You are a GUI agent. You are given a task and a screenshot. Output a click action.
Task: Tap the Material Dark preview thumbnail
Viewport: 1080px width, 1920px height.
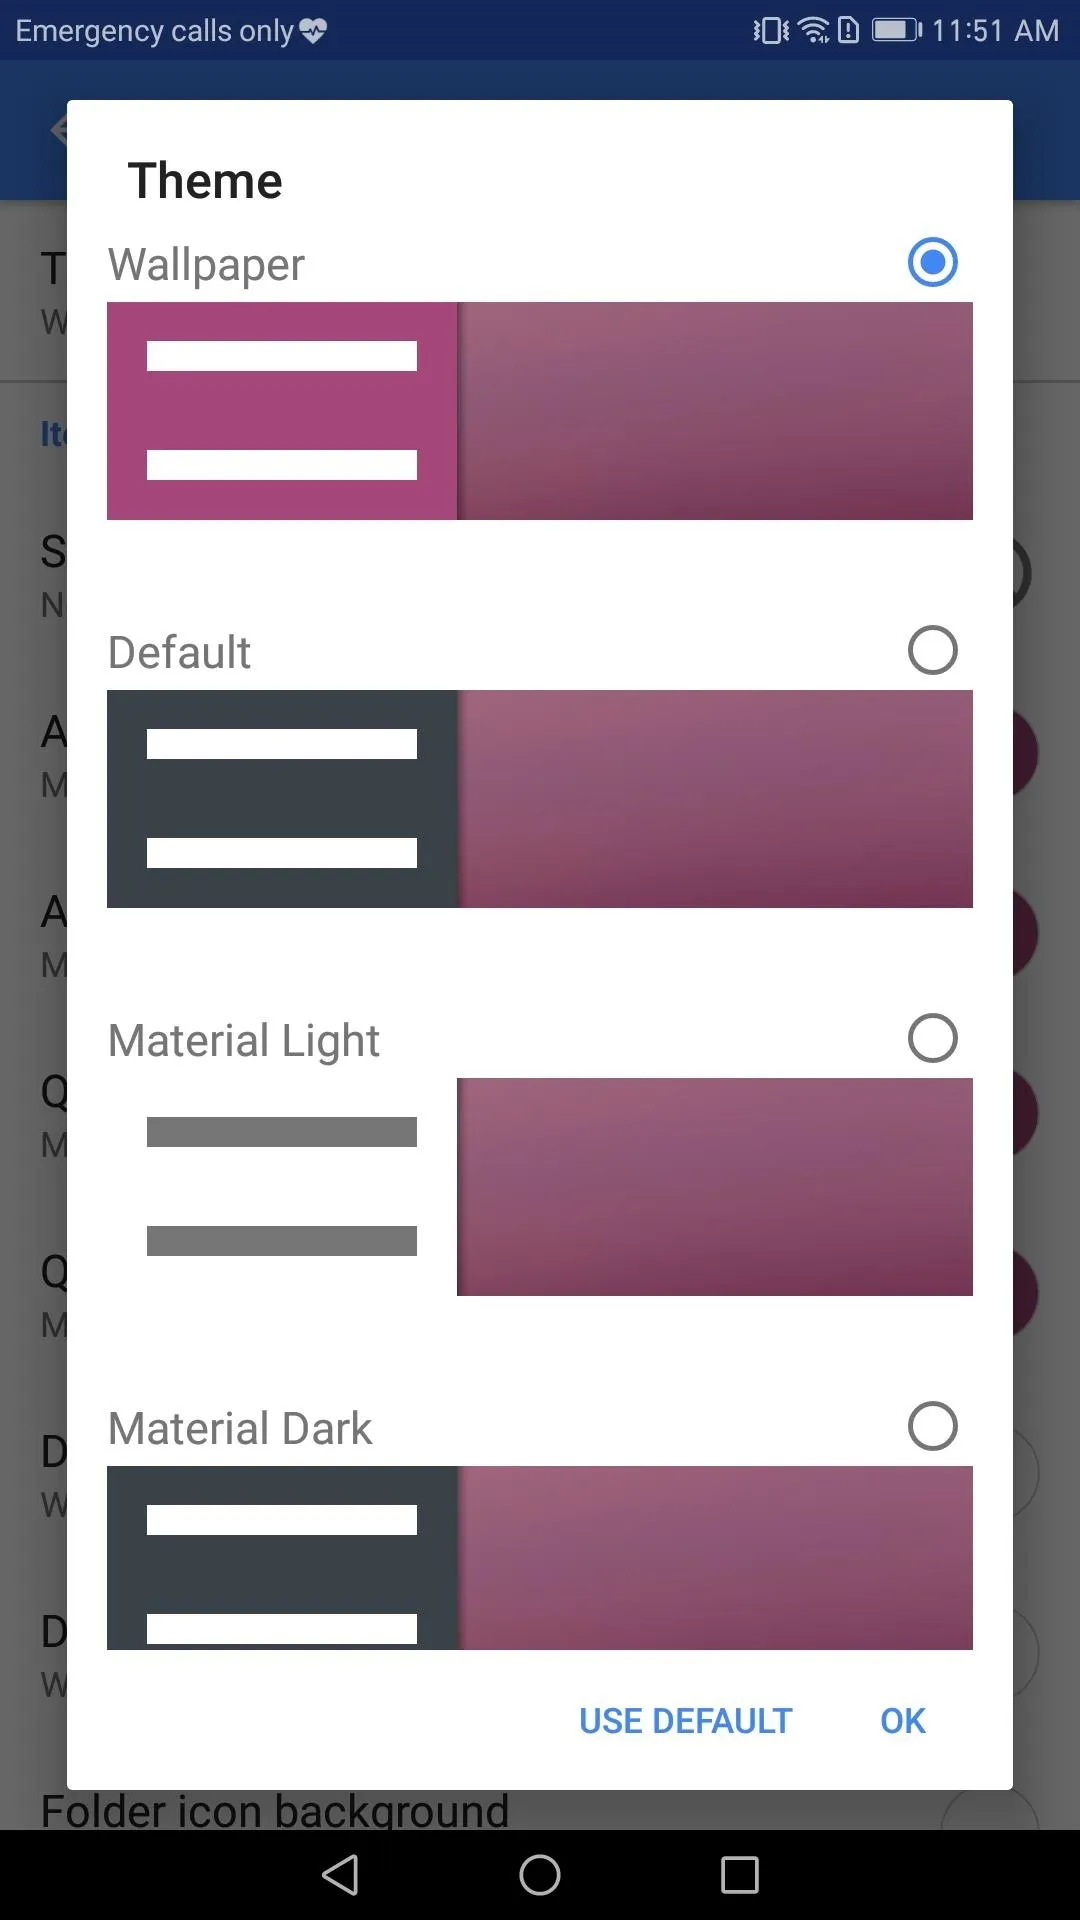click(x=540, y=1558)
